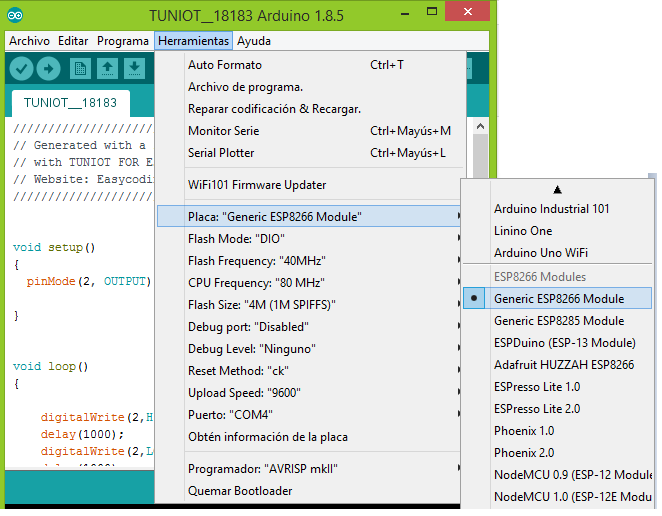Click the 'delay(1000);' code line
The width and height of the screenshot is (662, 516).
pyautogui.click(x=82, y=434)
